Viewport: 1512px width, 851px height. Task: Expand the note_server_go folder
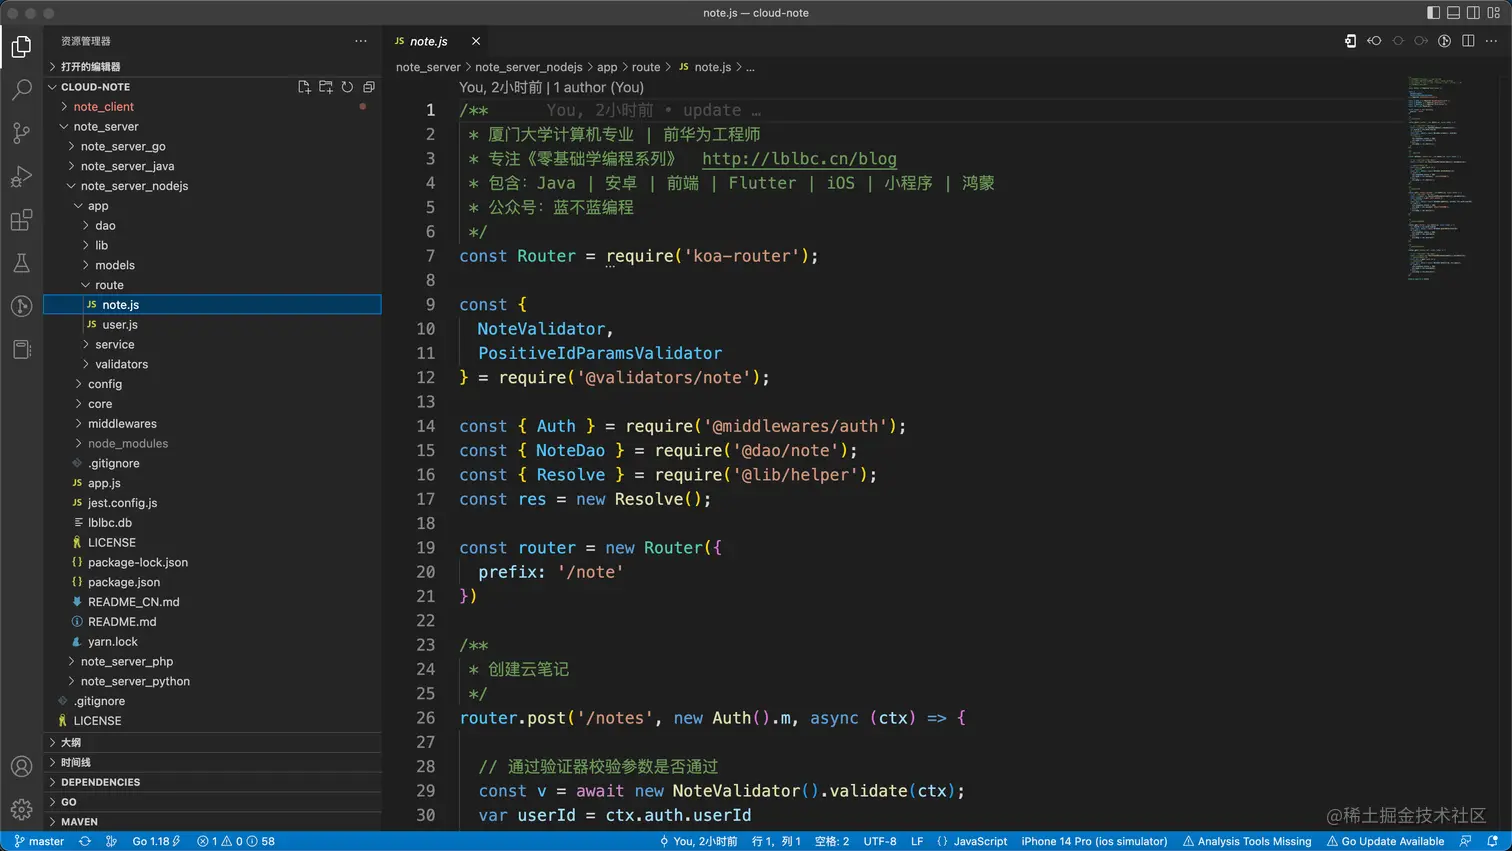212,146
